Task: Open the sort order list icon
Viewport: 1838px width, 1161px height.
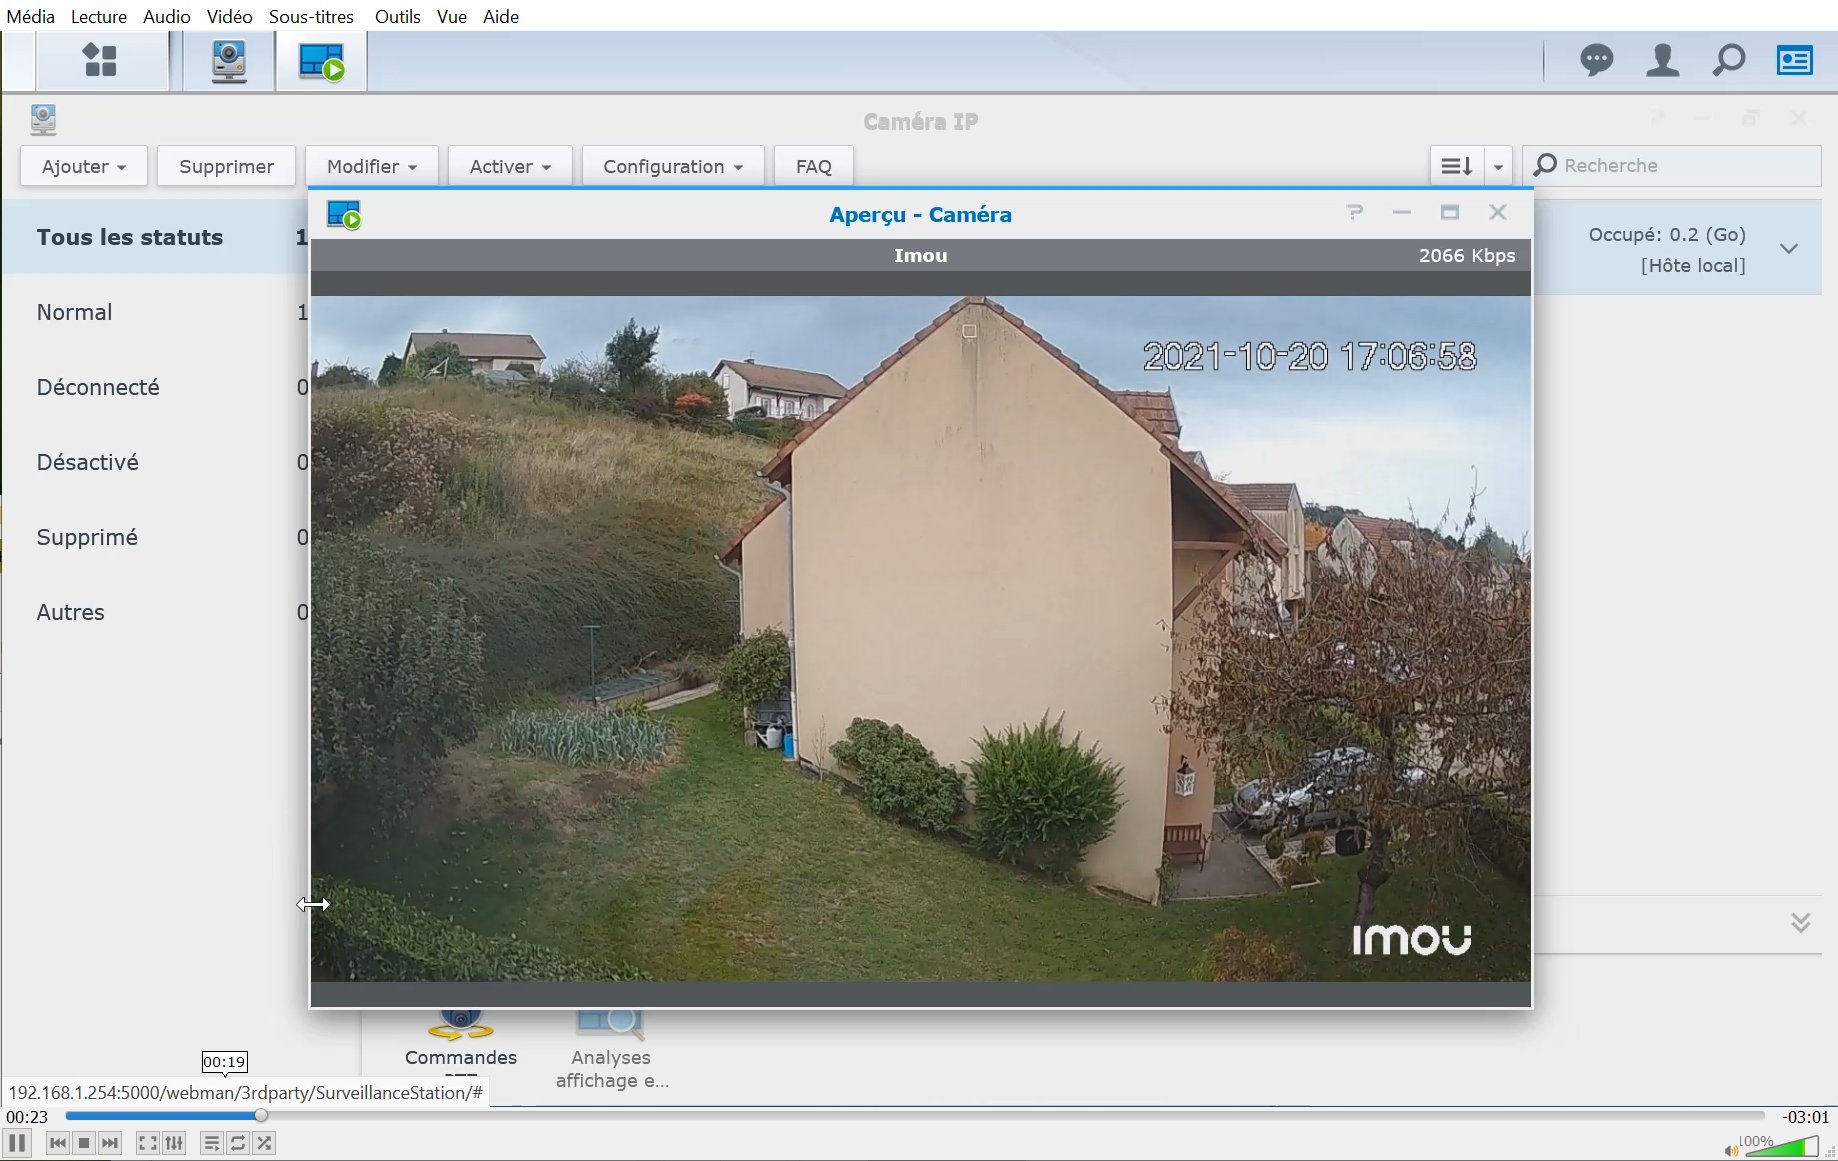Action: pyautogui.click(x=1457, y=166)
